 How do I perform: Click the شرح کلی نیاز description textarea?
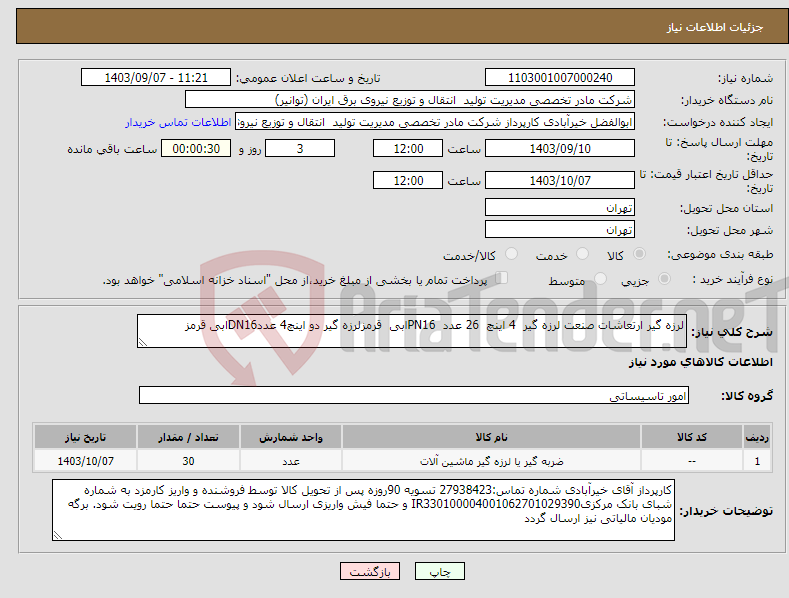(x=412, y=331)
